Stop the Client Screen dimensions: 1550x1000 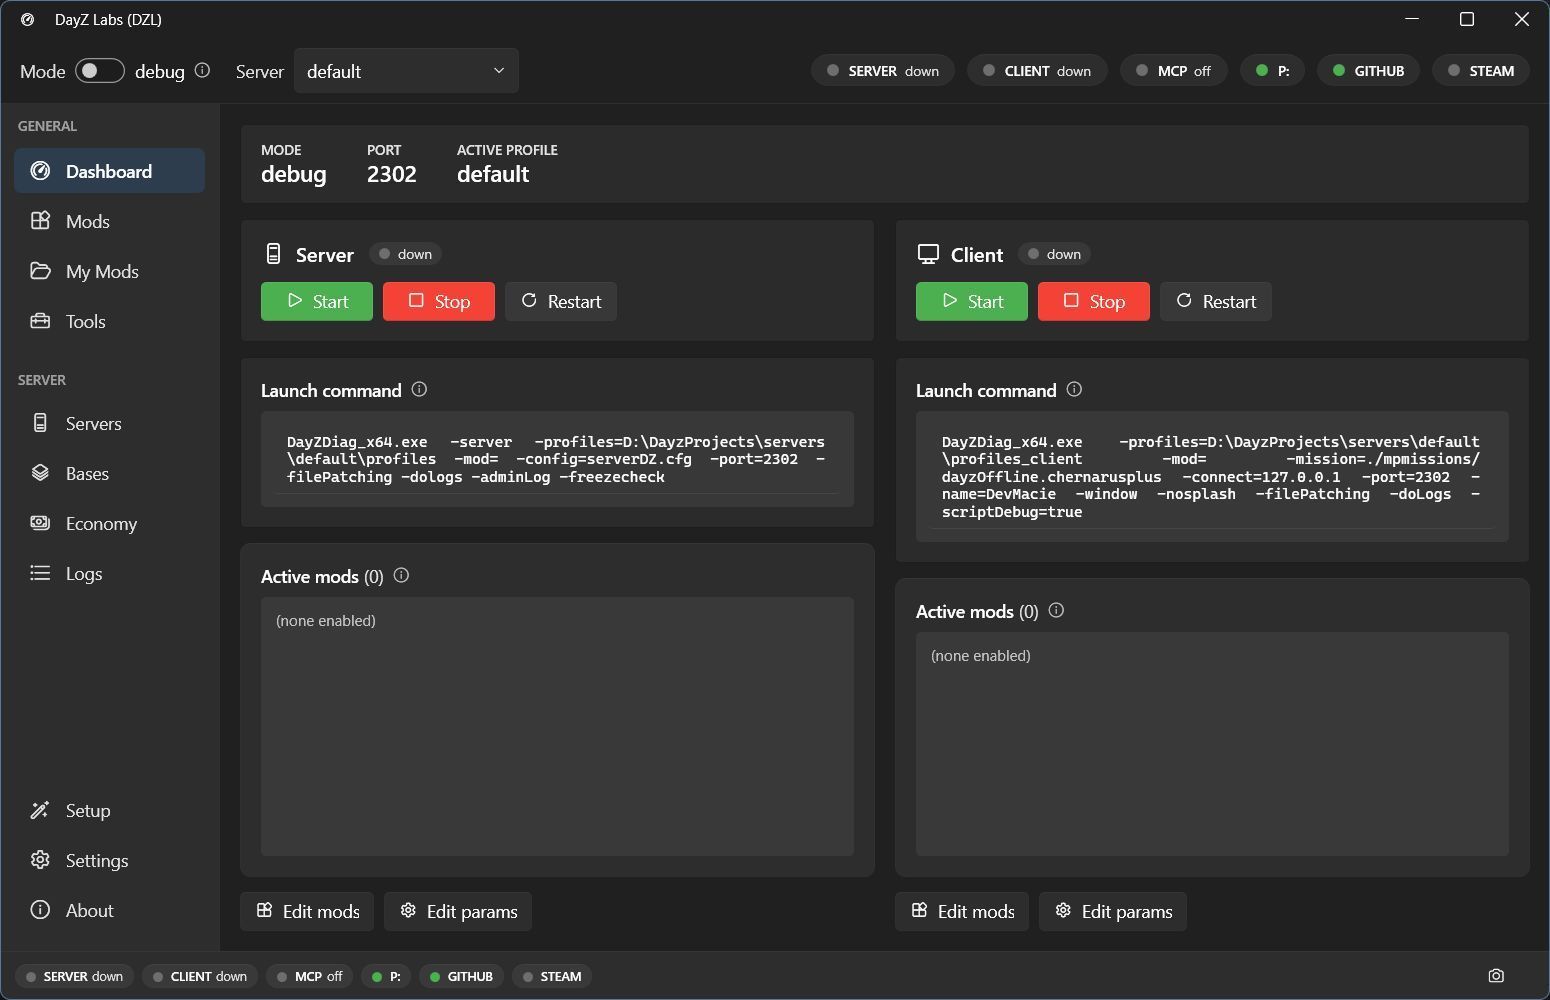pos(1094,301)
